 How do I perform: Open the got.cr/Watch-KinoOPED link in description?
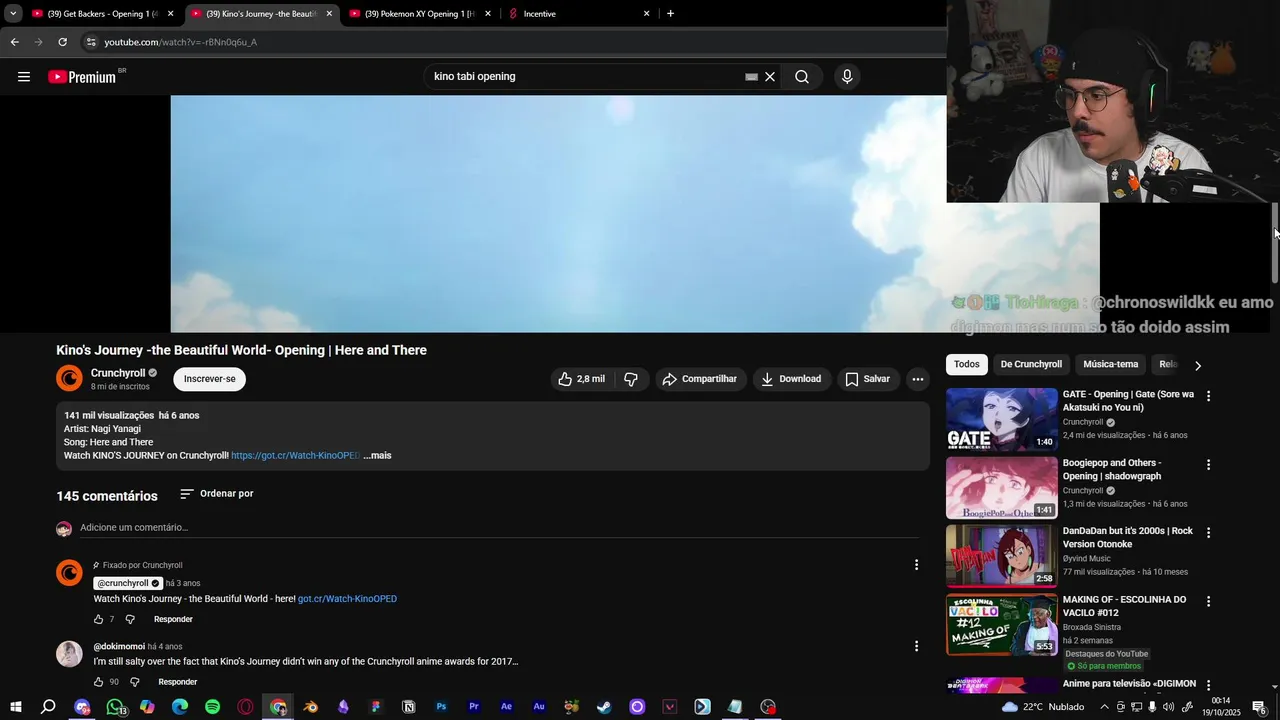coord(295,456)
